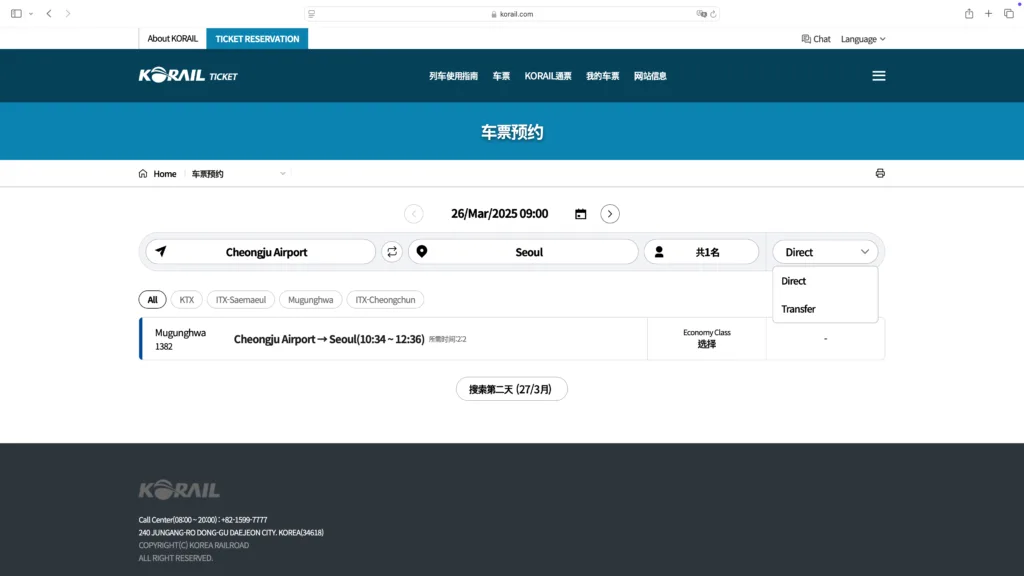Filter trains by ITX-Cheongchun
The image size is (1024, 576).
(385, 300)
